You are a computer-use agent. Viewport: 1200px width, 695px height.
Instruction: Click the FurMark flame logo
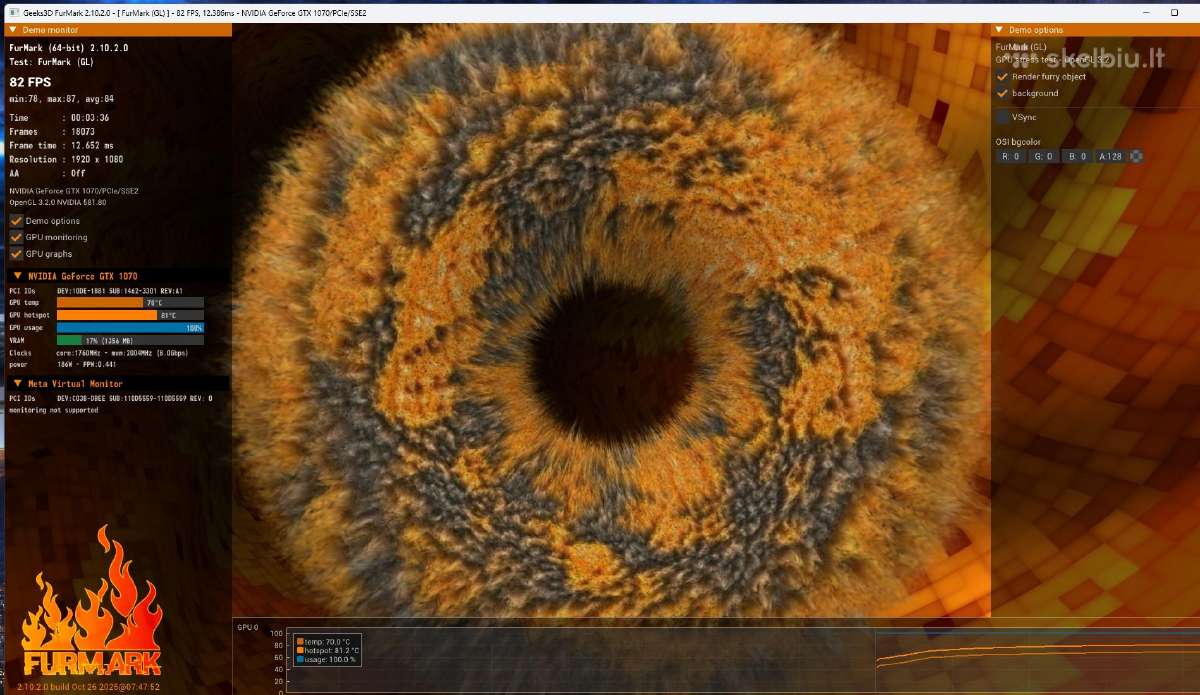92,601
